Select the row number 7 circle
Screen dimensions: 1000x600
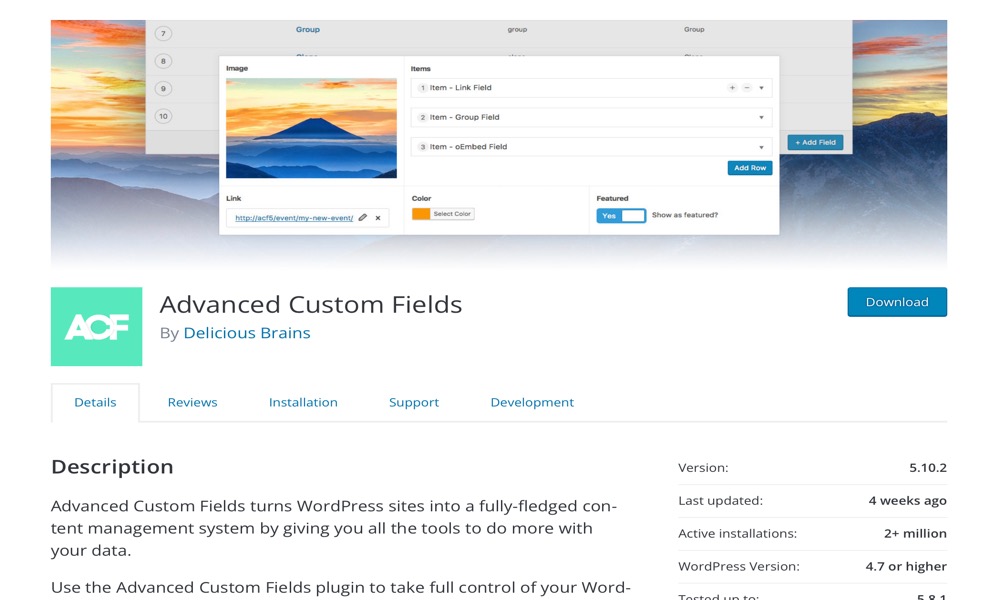(163, 33)
